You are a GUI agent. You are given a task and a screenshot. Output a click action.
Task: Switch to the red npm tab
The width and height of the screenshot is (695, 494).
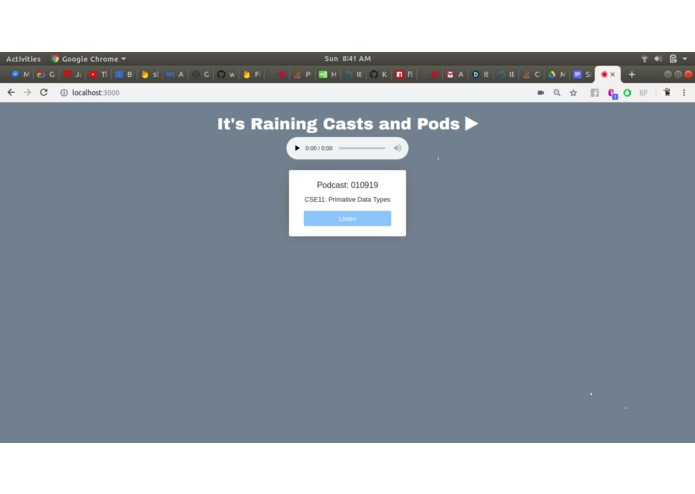pos(404,74)
